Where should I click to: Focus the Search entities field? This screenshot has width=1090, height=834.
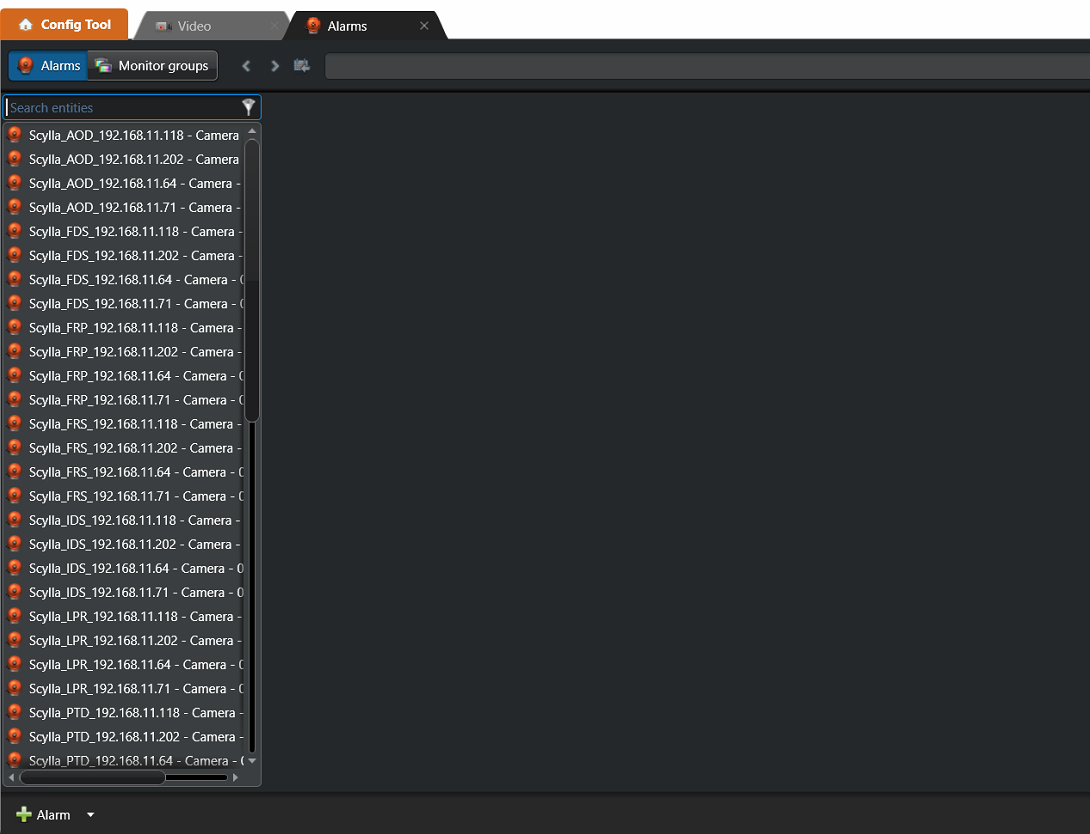(x=120, y=107)
